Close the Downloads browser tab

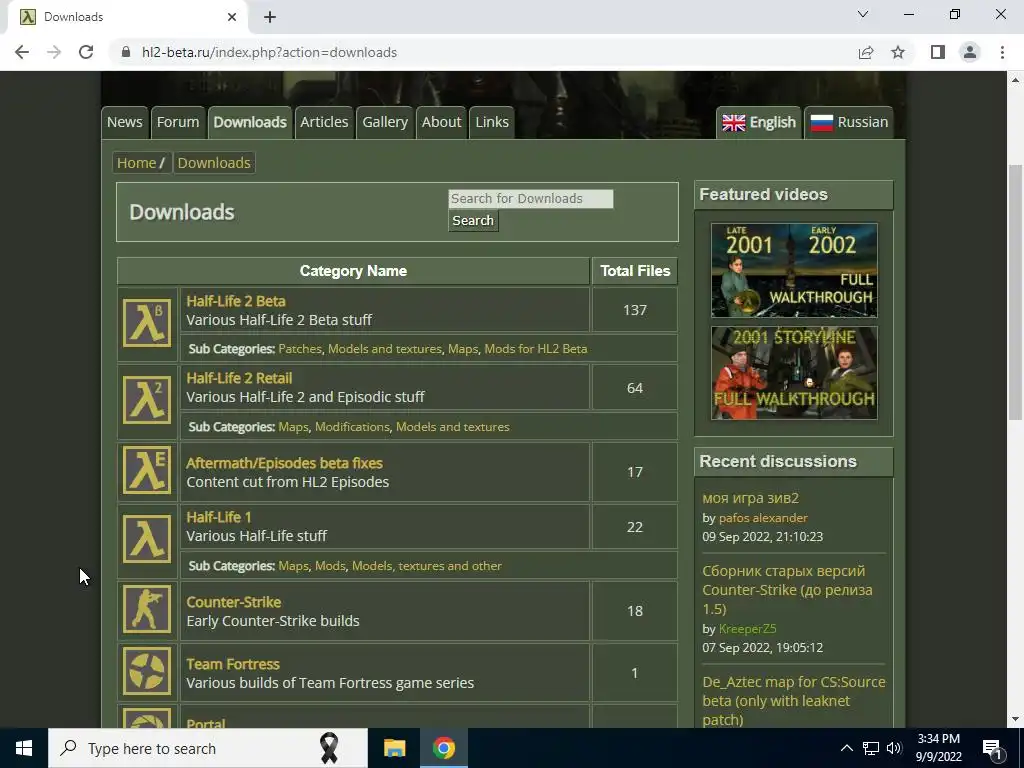232,17
